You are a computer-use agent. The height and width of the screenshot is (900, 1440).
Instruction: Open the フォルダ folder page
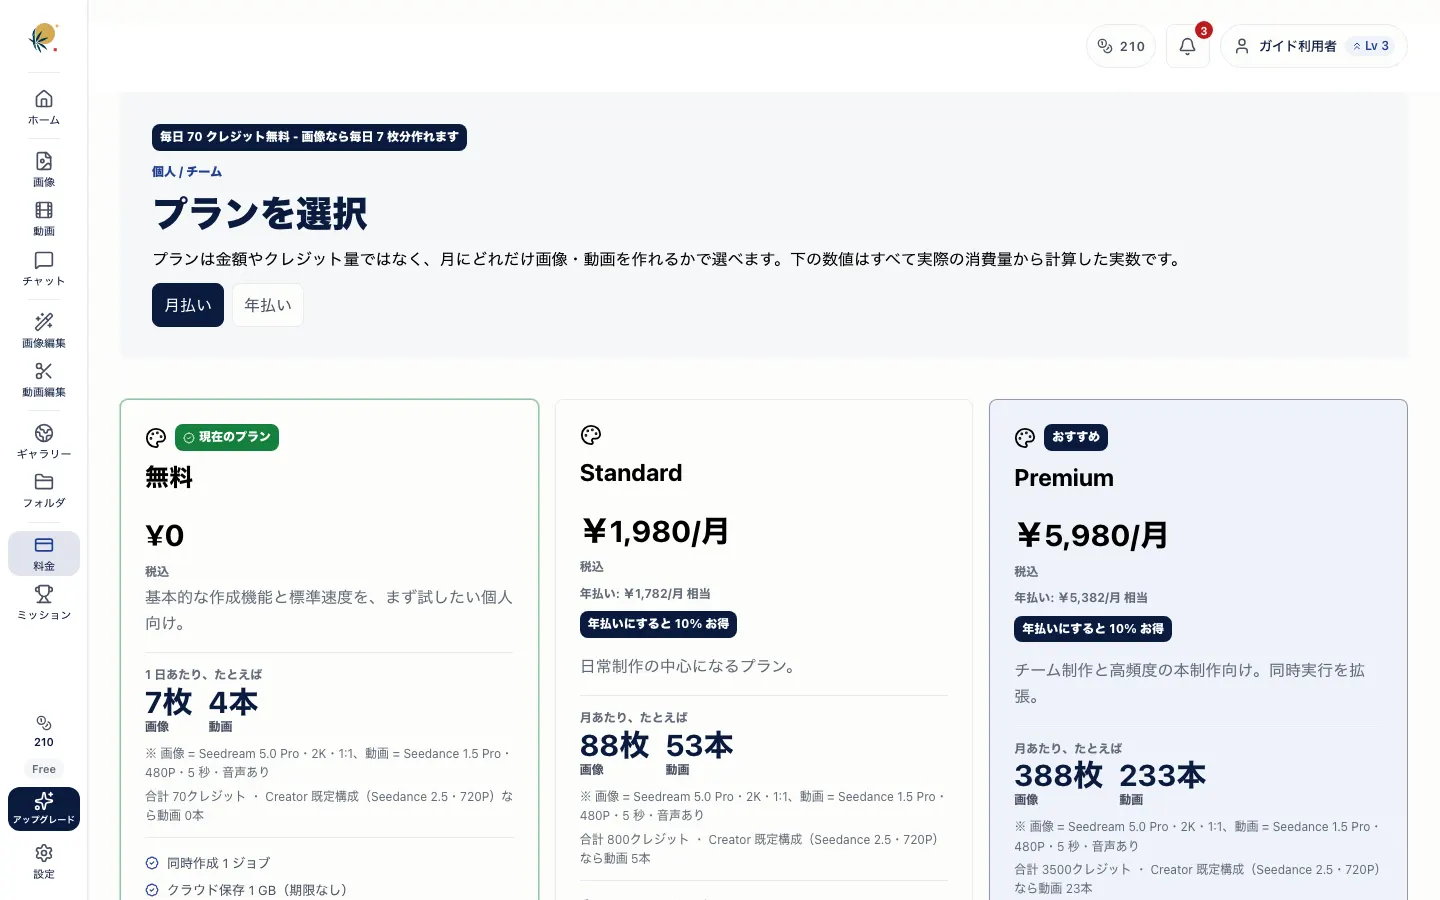(x=44, y=491)
